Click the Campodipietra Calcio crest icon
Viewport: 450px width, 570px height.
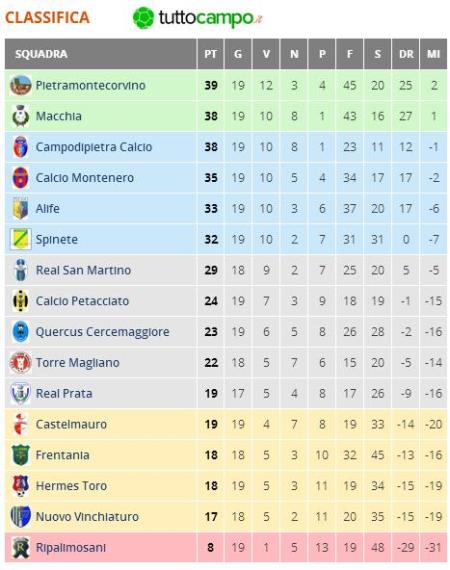coord(20,147)
